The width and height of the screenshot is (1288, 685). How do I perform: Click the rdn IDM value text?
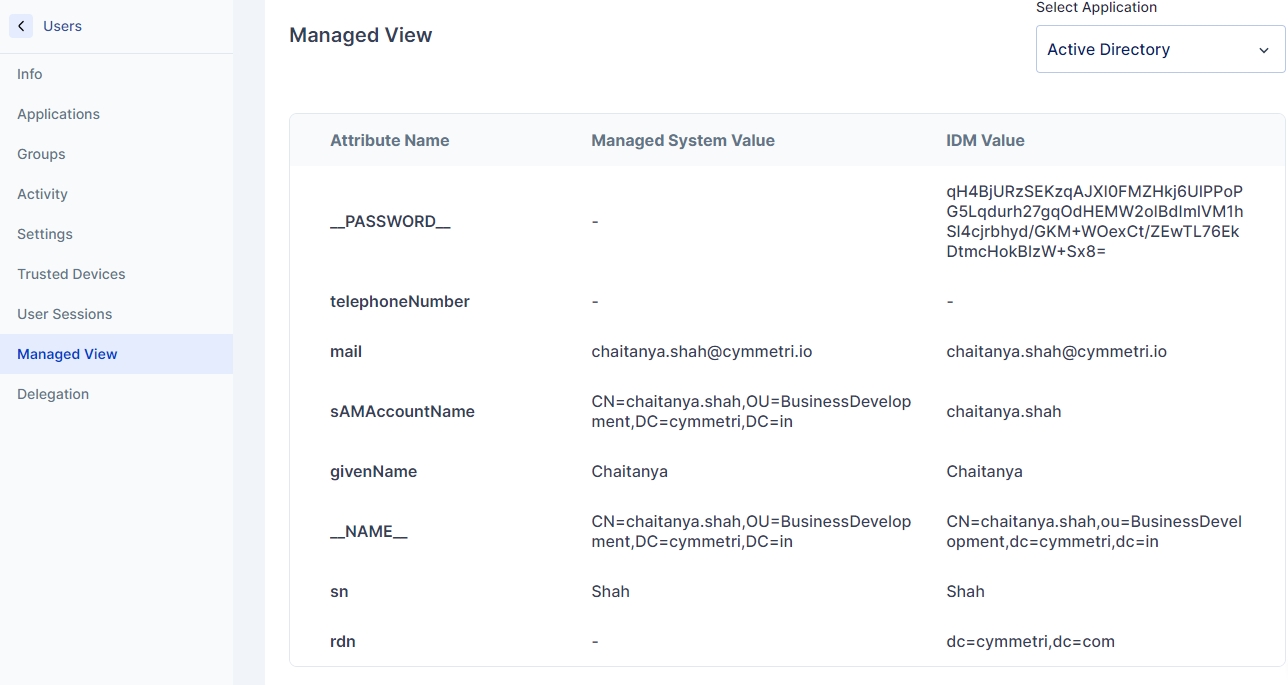click(1030, 641)
